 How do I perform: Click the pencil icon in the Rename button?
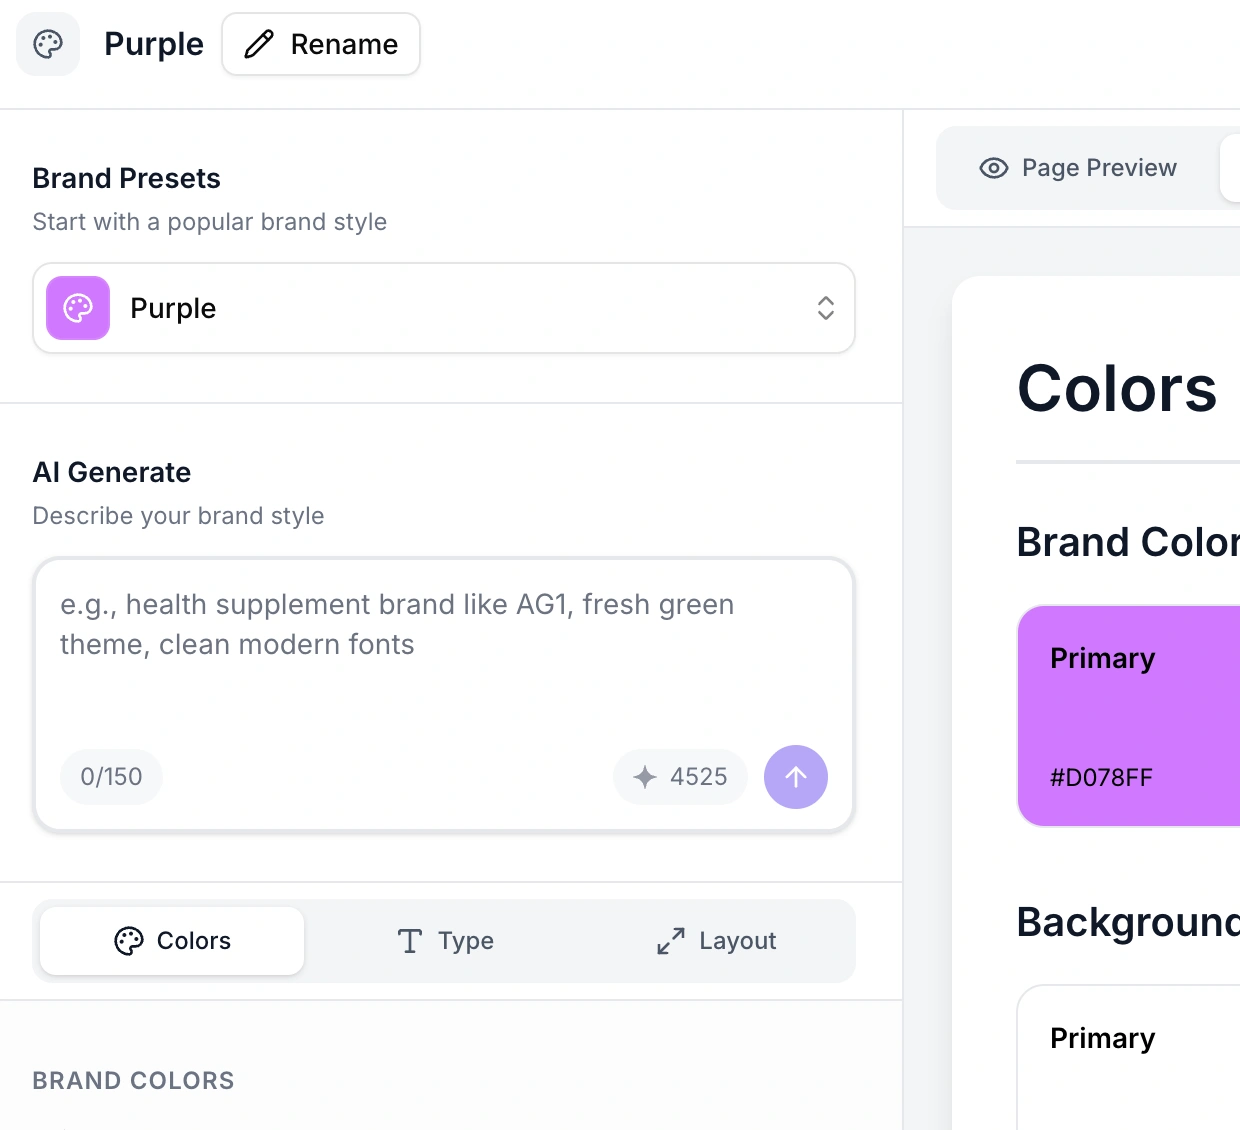tap(259, 44)
